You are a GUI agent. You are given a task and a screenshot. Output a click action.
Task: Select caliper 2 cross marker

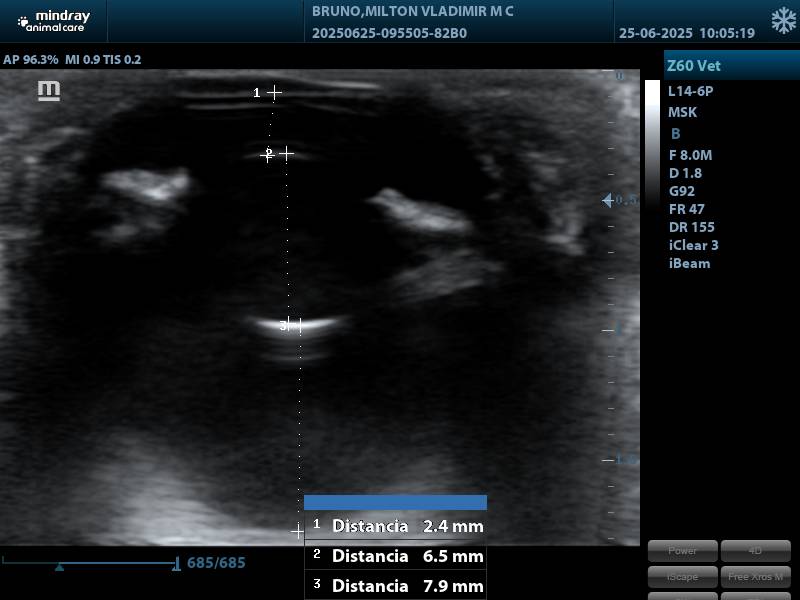coord(286,153)
